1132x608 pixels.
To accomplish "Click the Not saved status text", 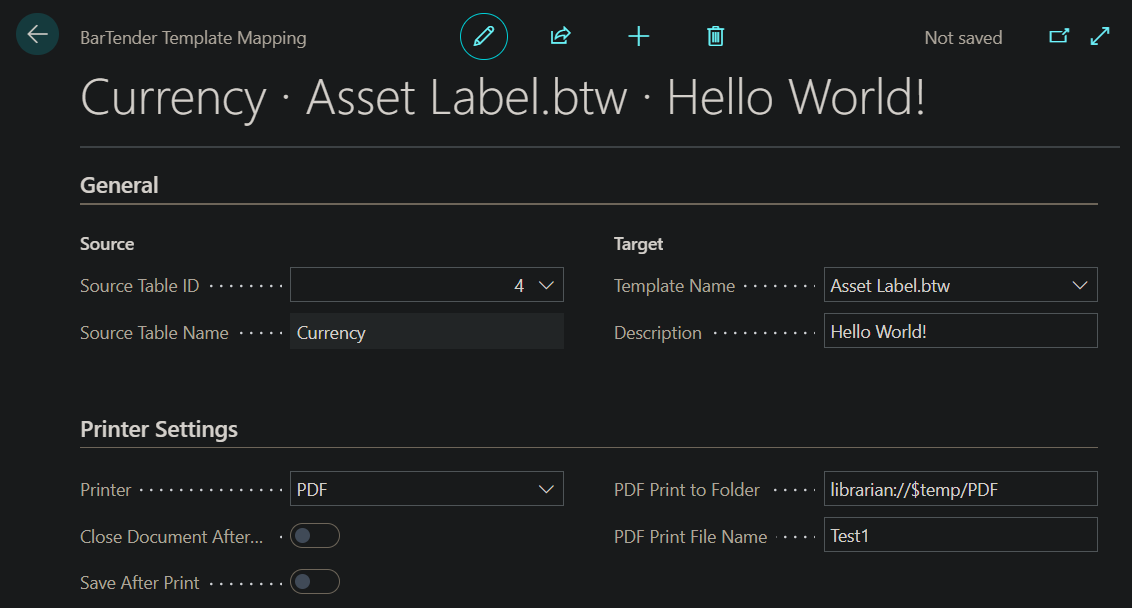I will (x=963, y=38).
